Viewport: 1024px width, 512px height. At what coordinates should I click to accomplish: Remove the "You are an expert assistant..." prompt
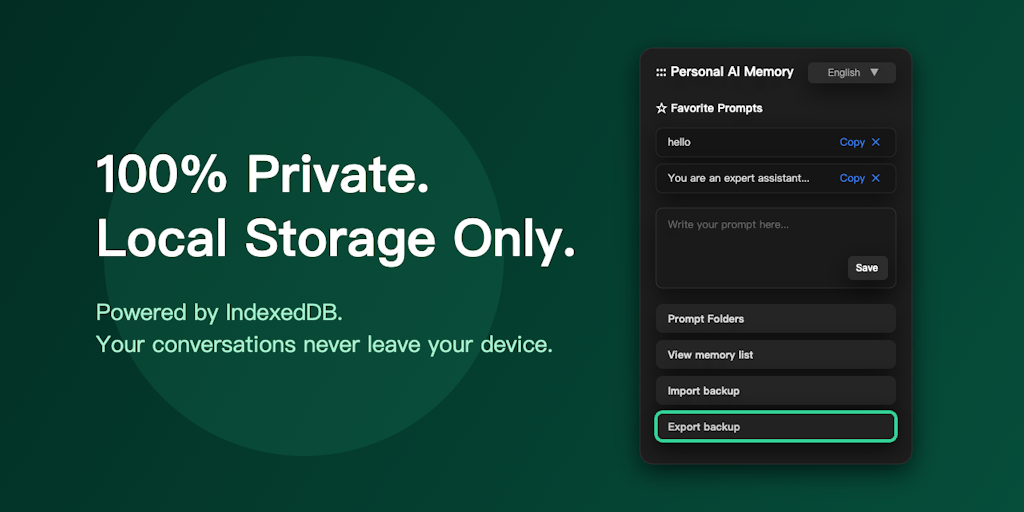coord(876,178)
